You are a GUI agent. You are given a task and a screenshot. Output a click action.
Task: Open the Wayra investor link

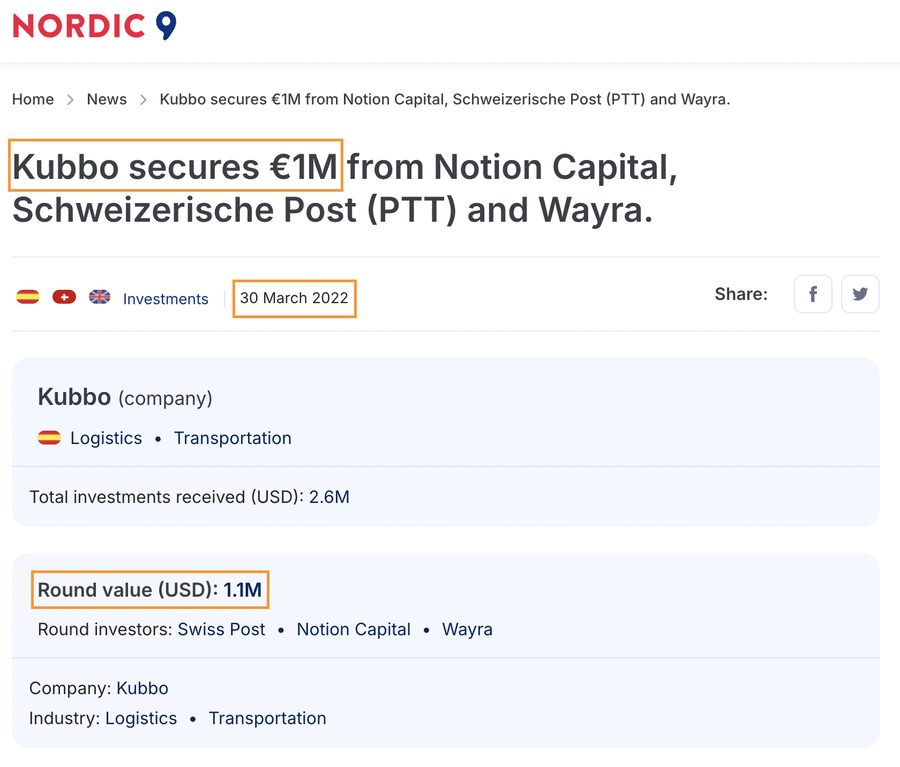click(467, 629)
